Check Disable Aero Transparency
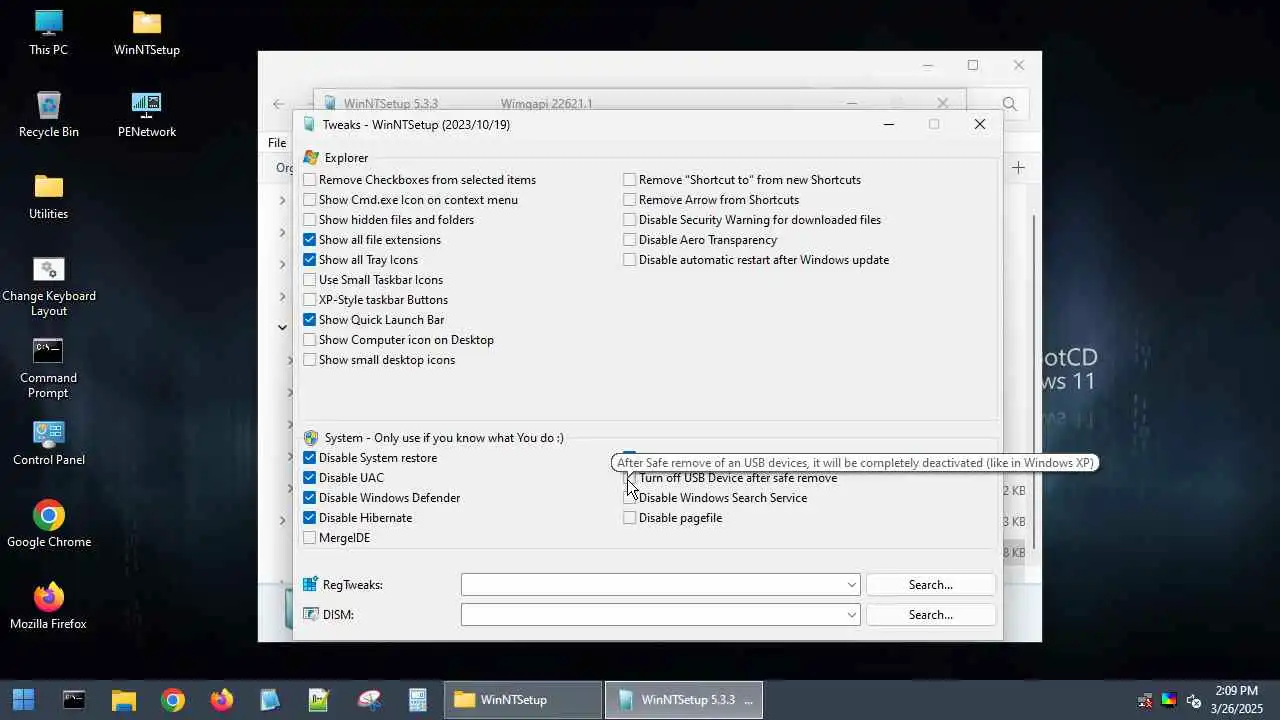The width and height of the screenshot is (1280, 720). (630, 240)
